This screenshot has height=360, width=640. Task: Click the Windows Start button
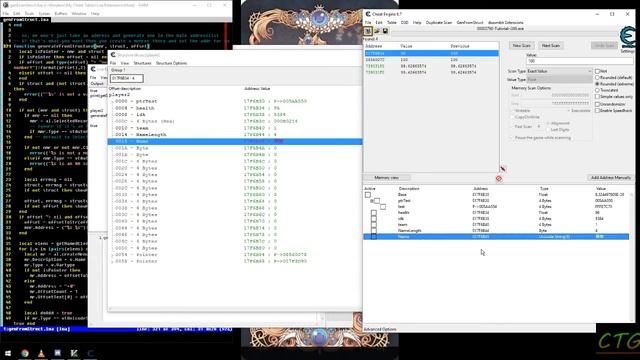[x=8, y=353]
